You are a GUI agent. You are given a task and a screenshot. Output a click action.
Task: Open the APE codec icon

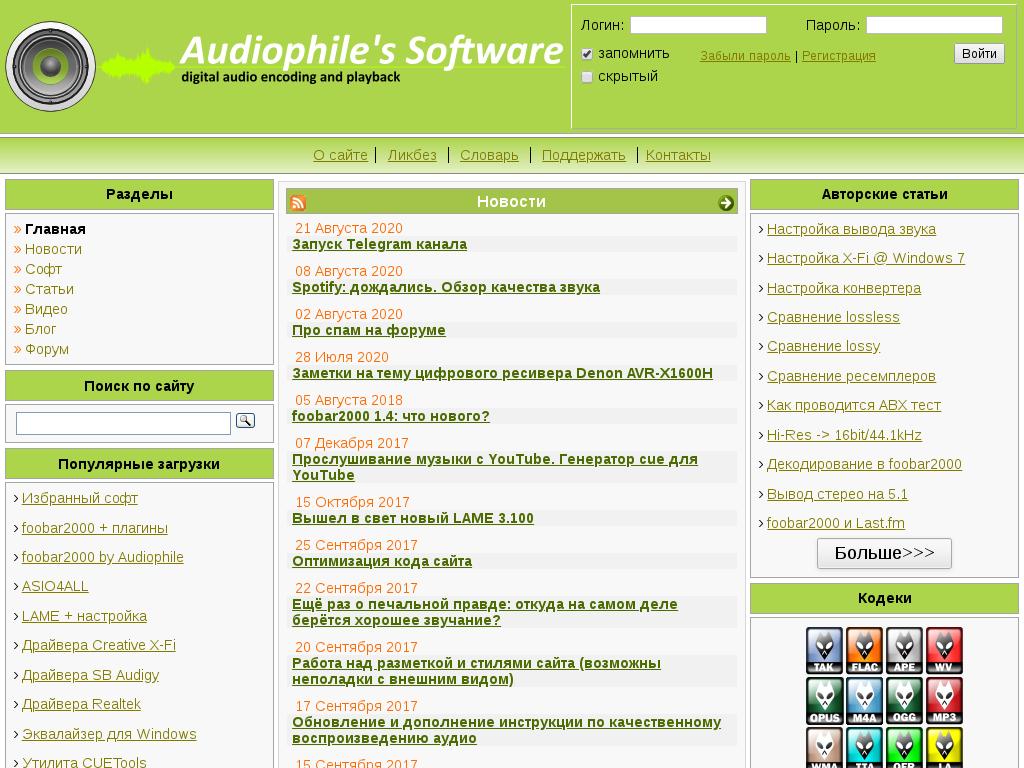point(904,650)
